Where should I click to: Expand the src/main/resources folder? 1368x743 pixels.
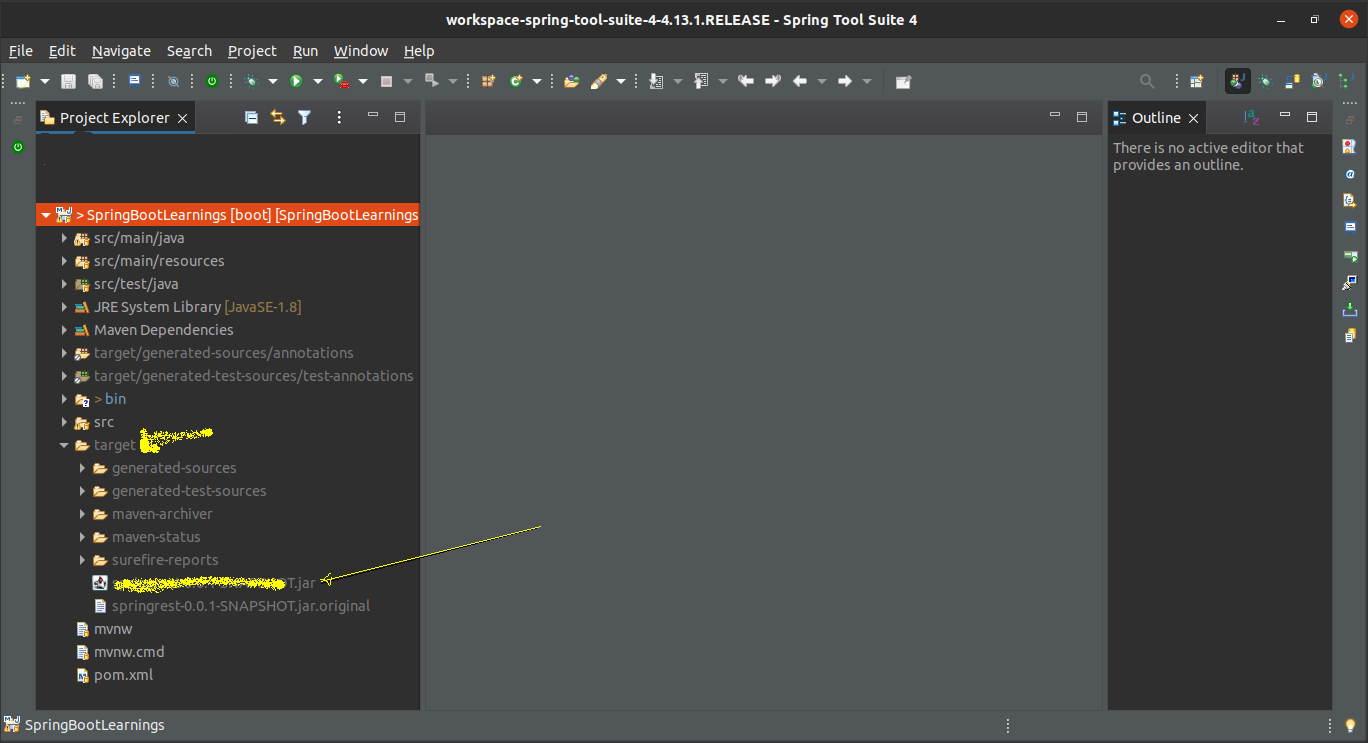click(x=64, y=261)
